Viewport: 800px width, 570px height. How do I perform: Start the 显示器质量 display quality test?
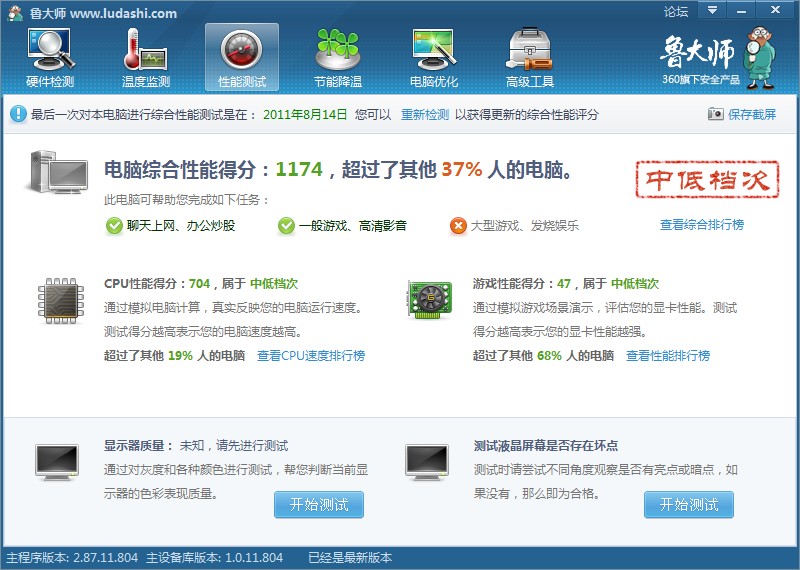coord(319,505)
